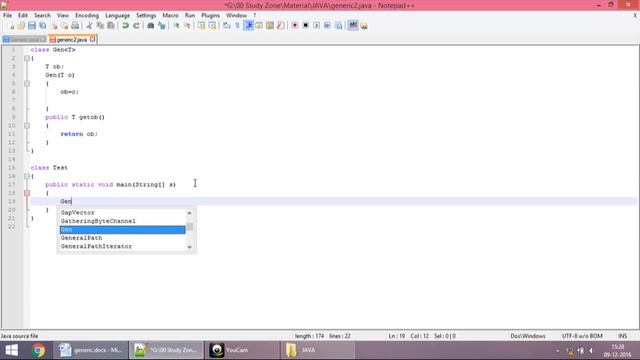Toggle word wrap toolbar button
This screenshot has height=360, width=640.
point(227,26)
